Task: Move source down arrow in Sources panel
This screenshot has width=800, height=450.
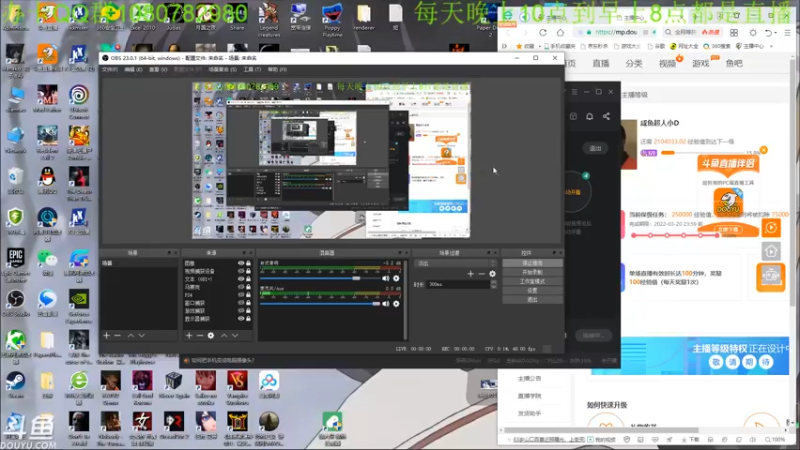Action: coord(235,335)
